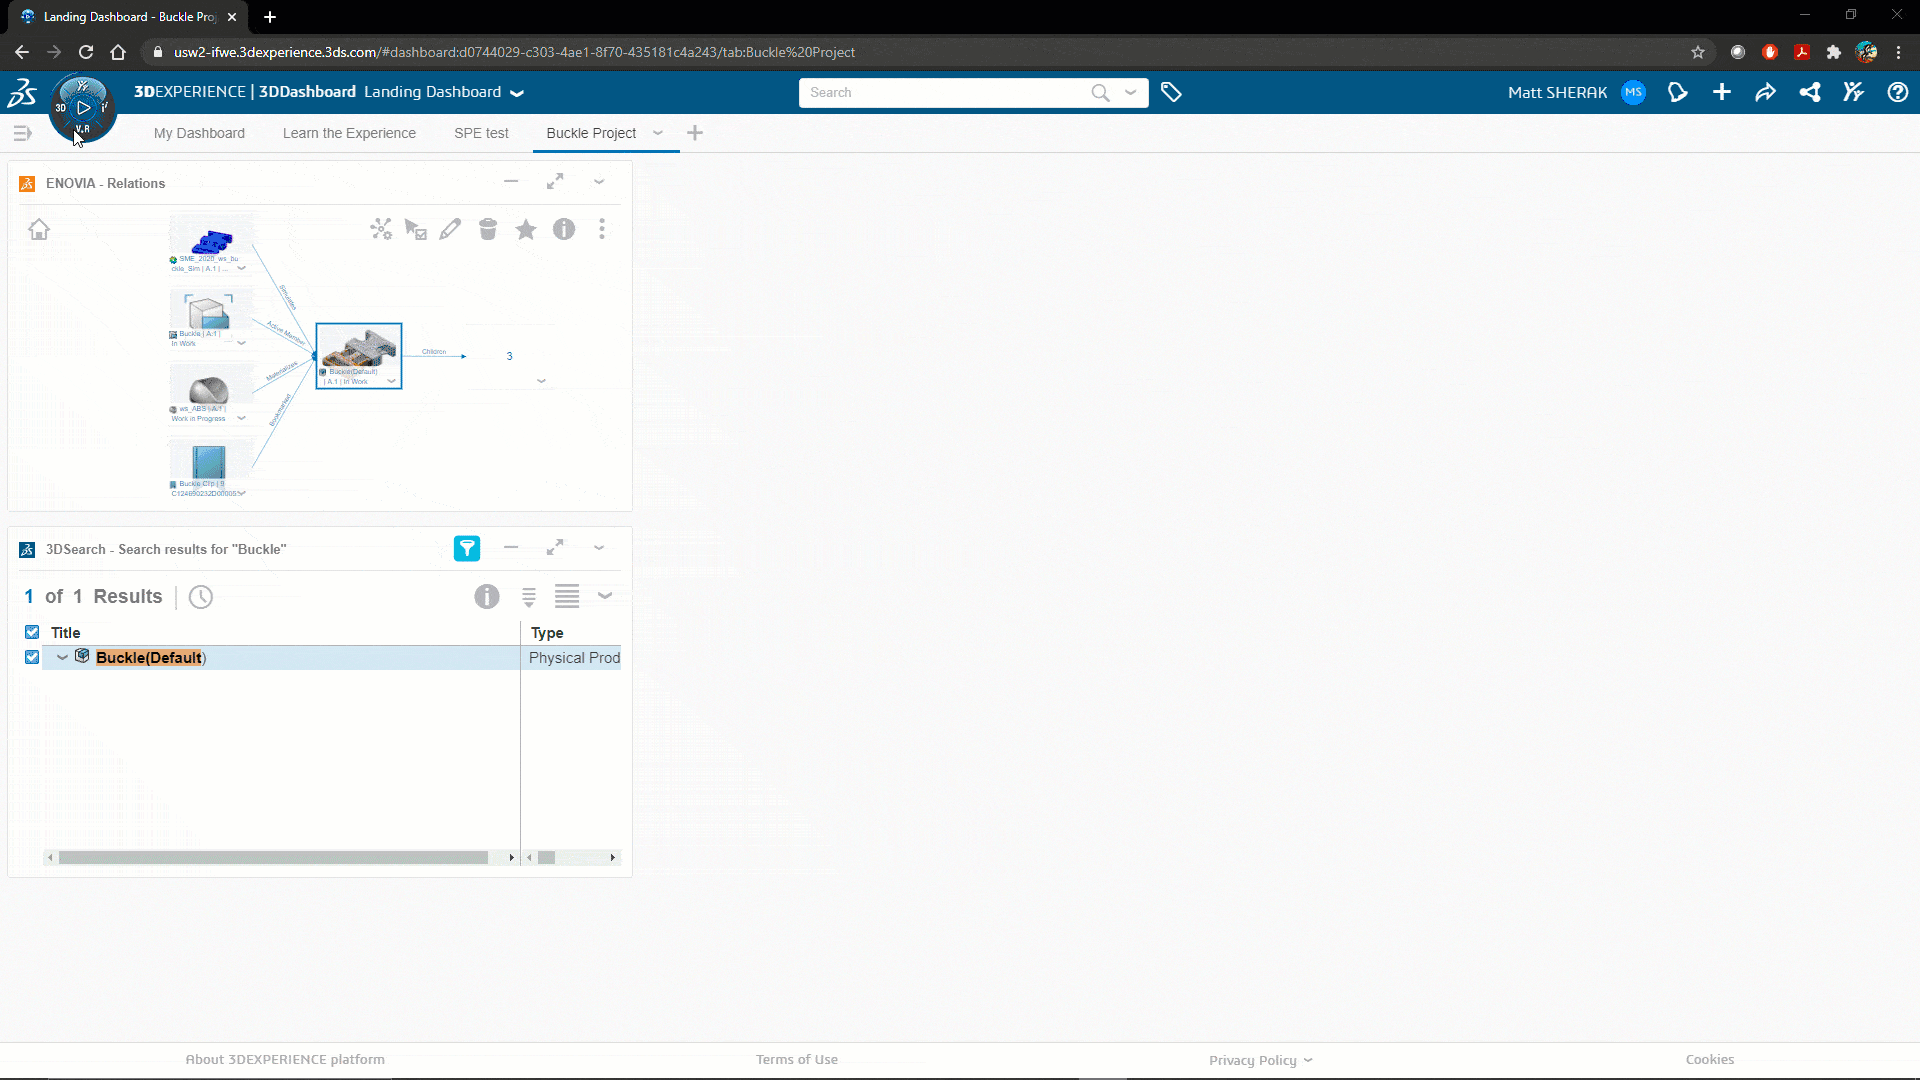This screenshot has height=1080, width=1920.
Task: Click the Share arrow icon
Action: click(1766, 92)
